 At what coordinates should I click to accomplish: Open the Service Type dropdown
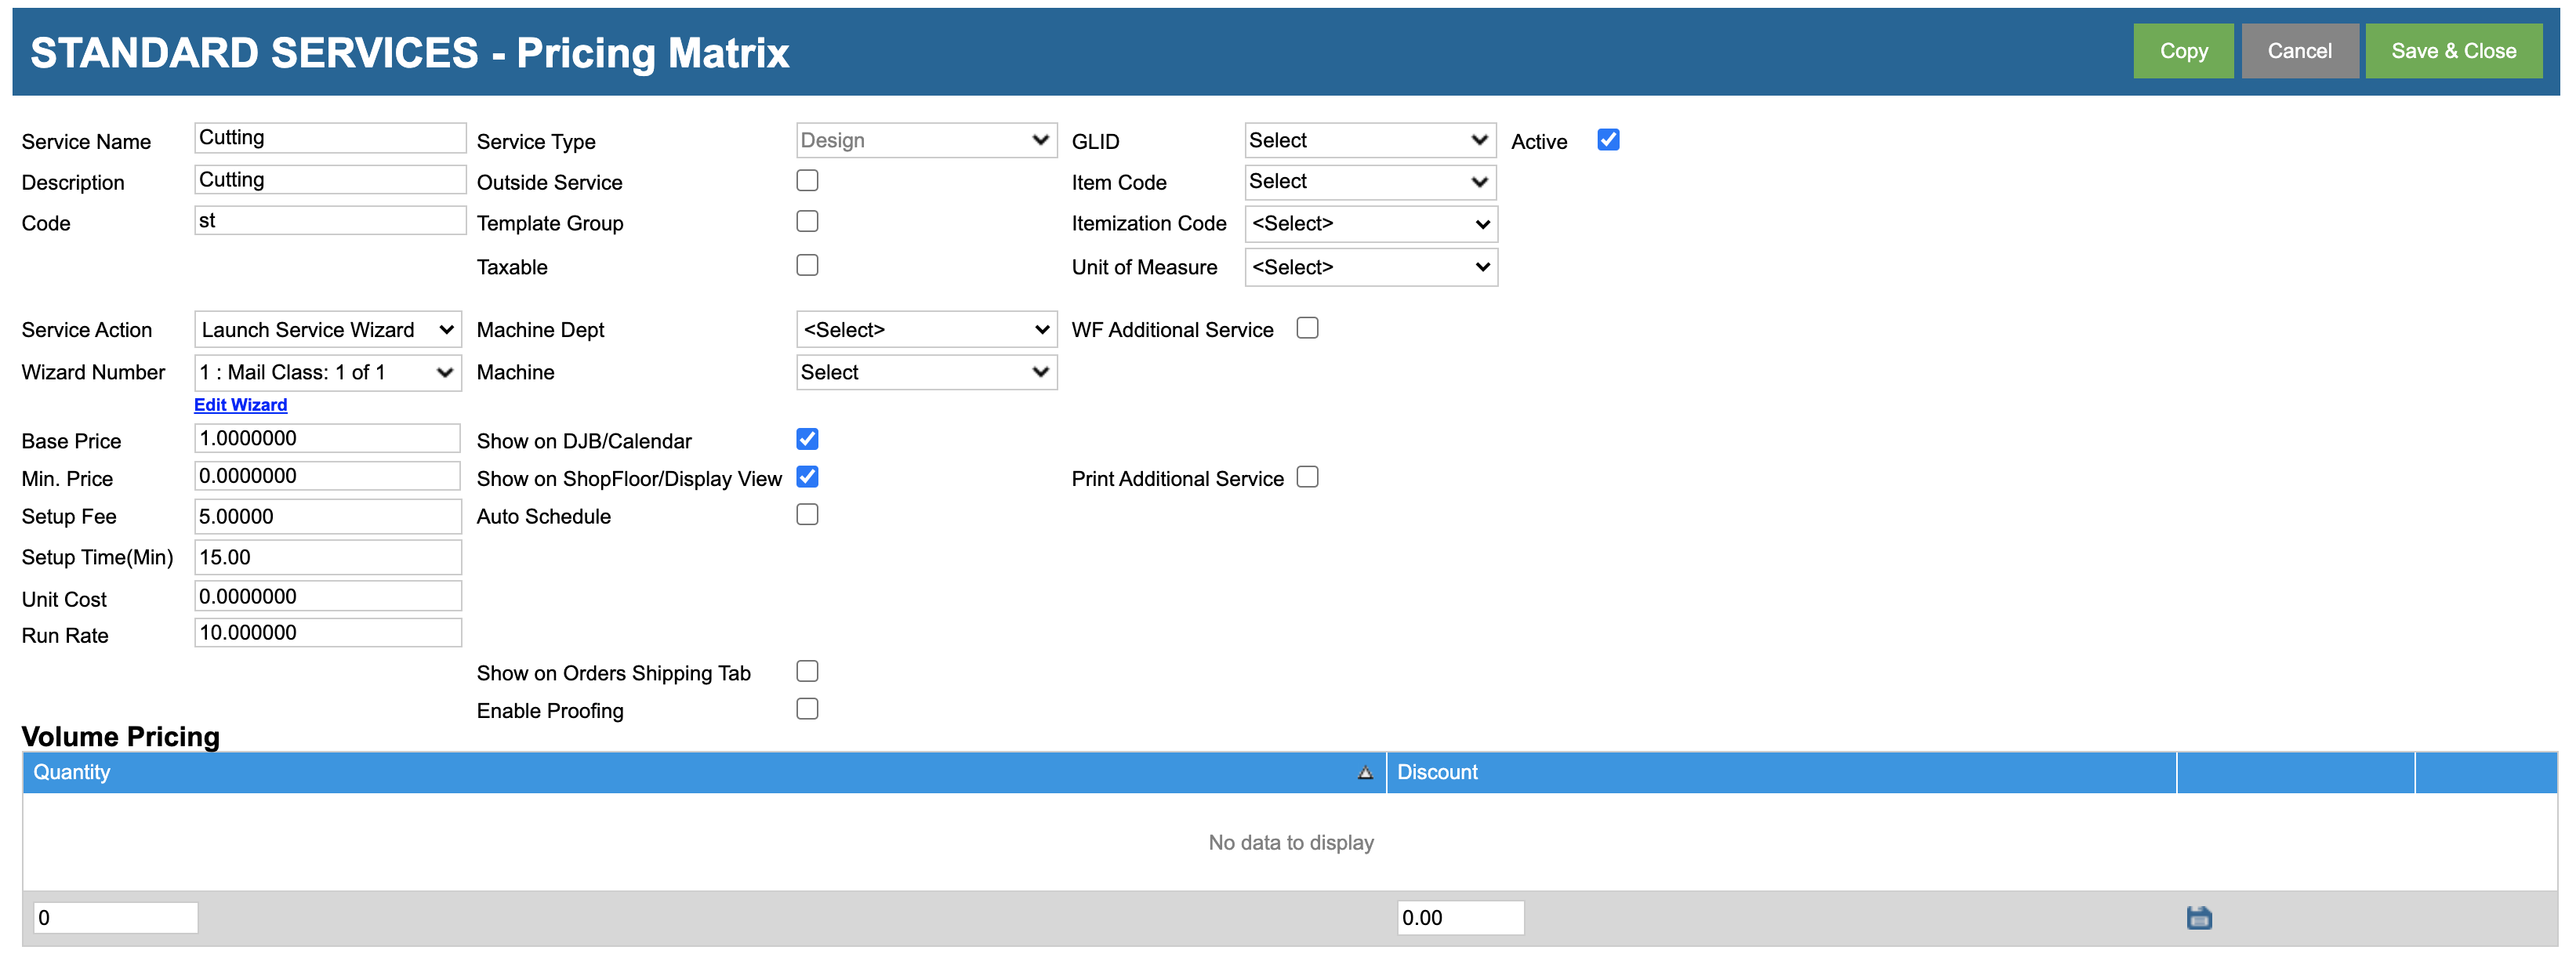926,140
